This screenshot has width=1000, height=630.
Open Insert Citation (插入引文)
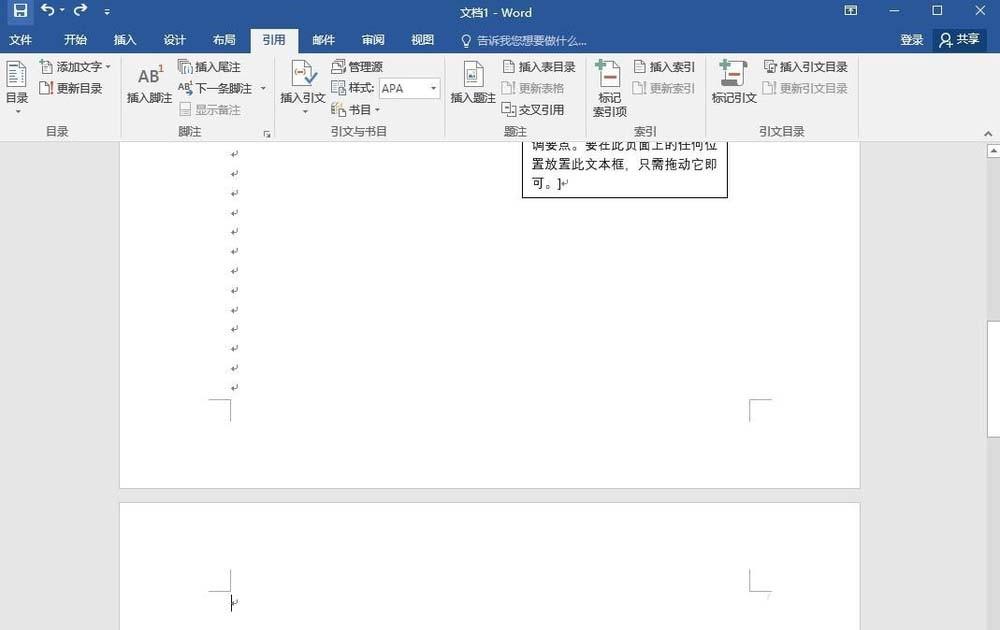(302, 85)
